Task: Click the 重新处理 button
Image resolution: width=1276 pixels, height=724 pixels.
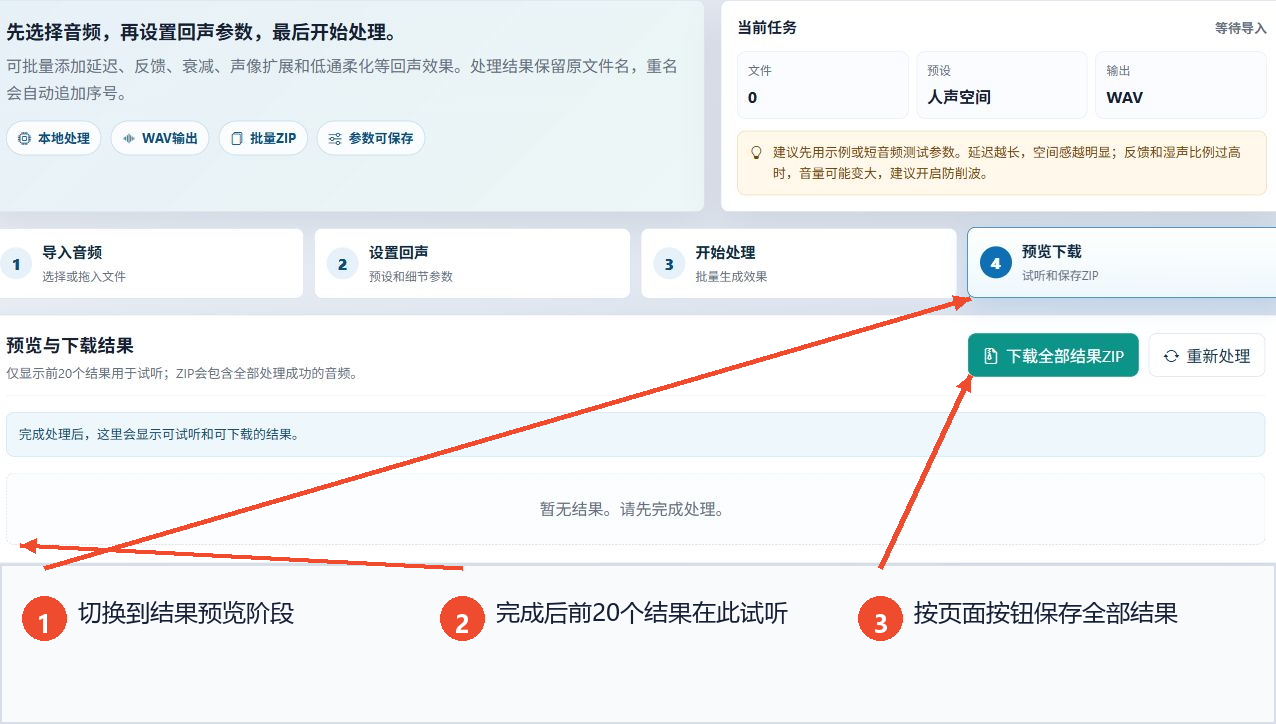Action: point(1207,355)
